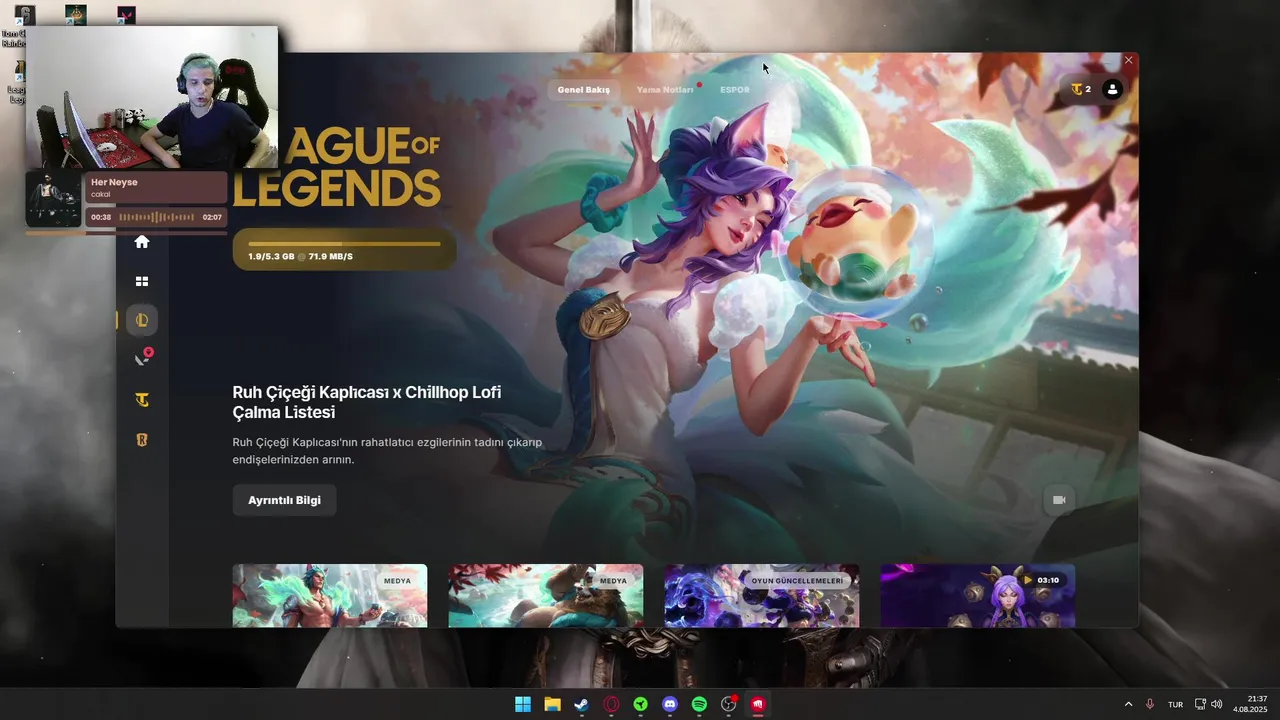Click the song waveform progress bar
This screenshot has width=1280, height=720.
156,217
